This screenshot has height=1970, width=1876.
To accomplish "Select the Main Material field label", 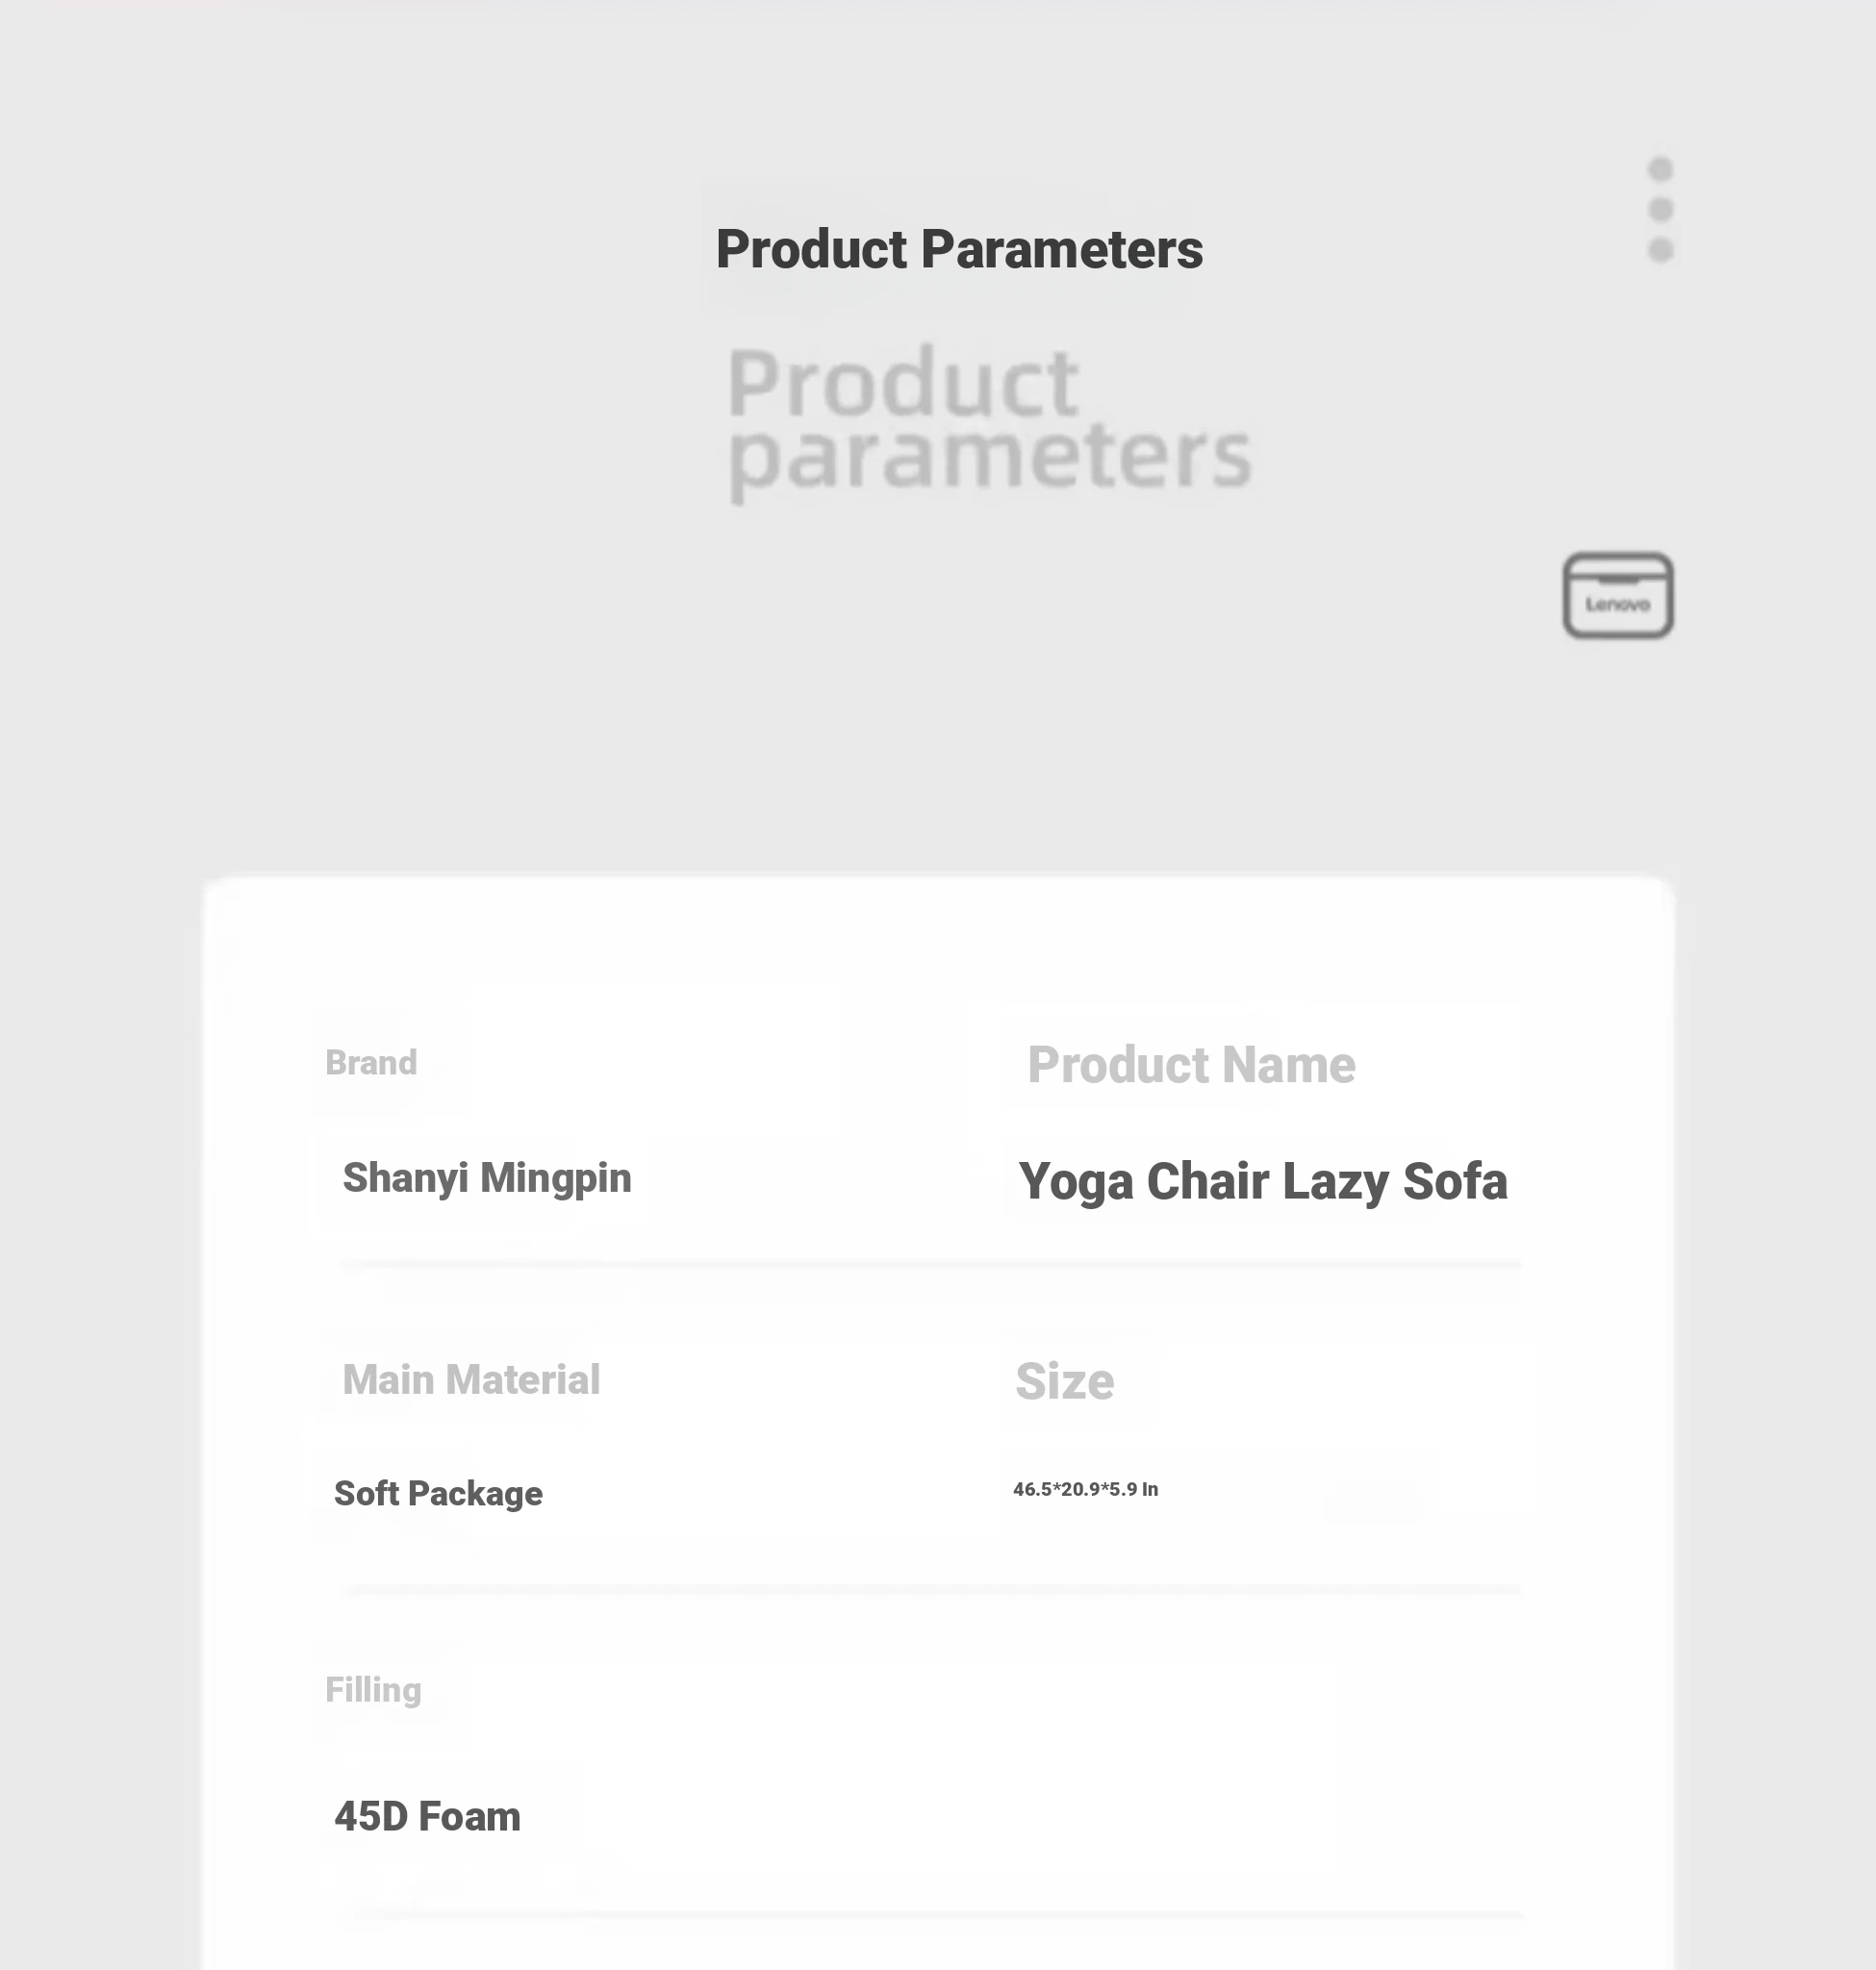I will [x=471, y=1380].
